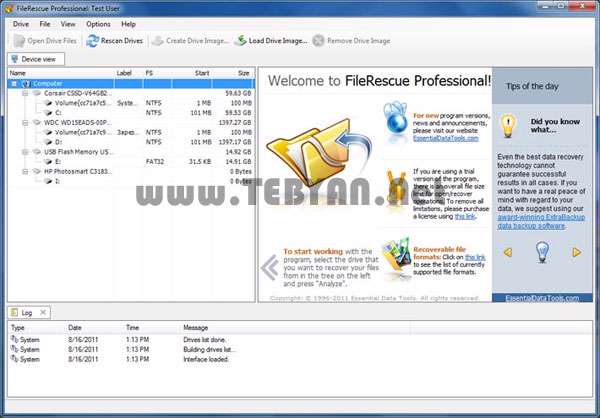The width and height of the screenshot is (600, 418).
Task: Click the WDC WD15EADS drive icon
Action: coord(37,122)
